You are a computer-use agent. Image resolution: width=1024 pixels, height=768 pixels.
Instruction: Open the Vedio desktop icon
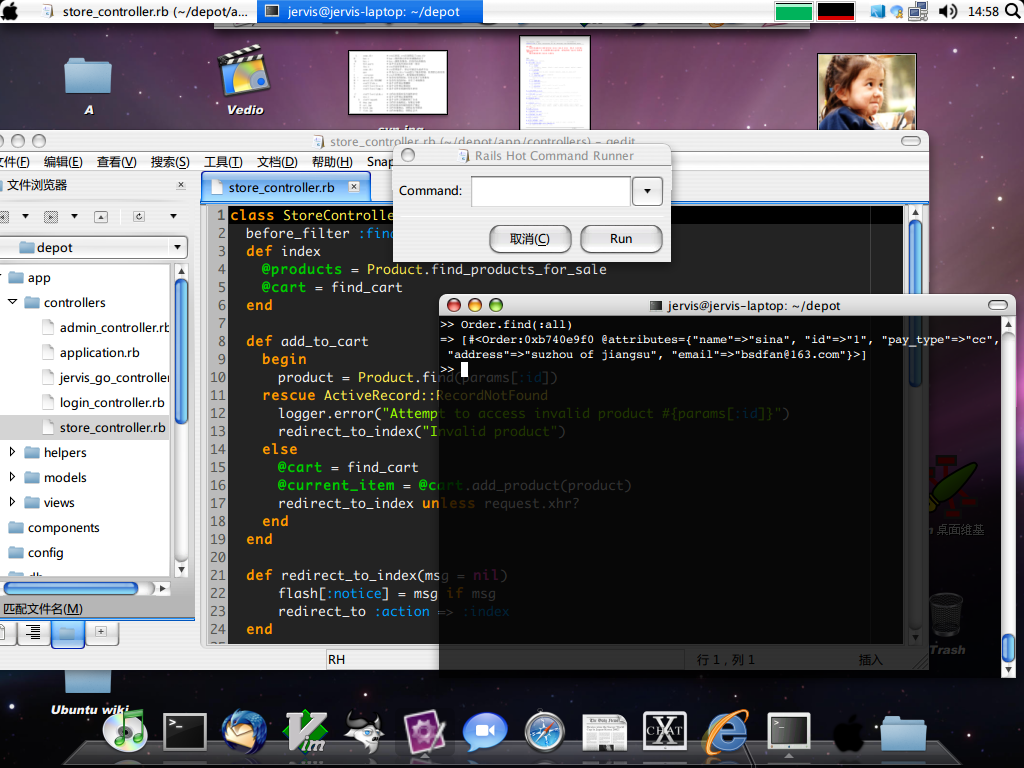coord(245,81)
